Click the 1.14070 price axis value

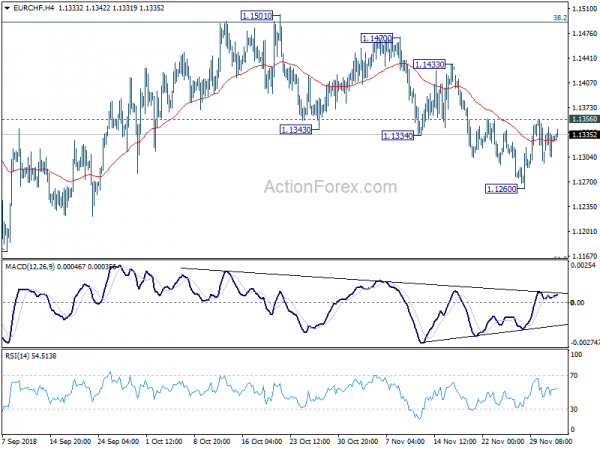(584, 83)
